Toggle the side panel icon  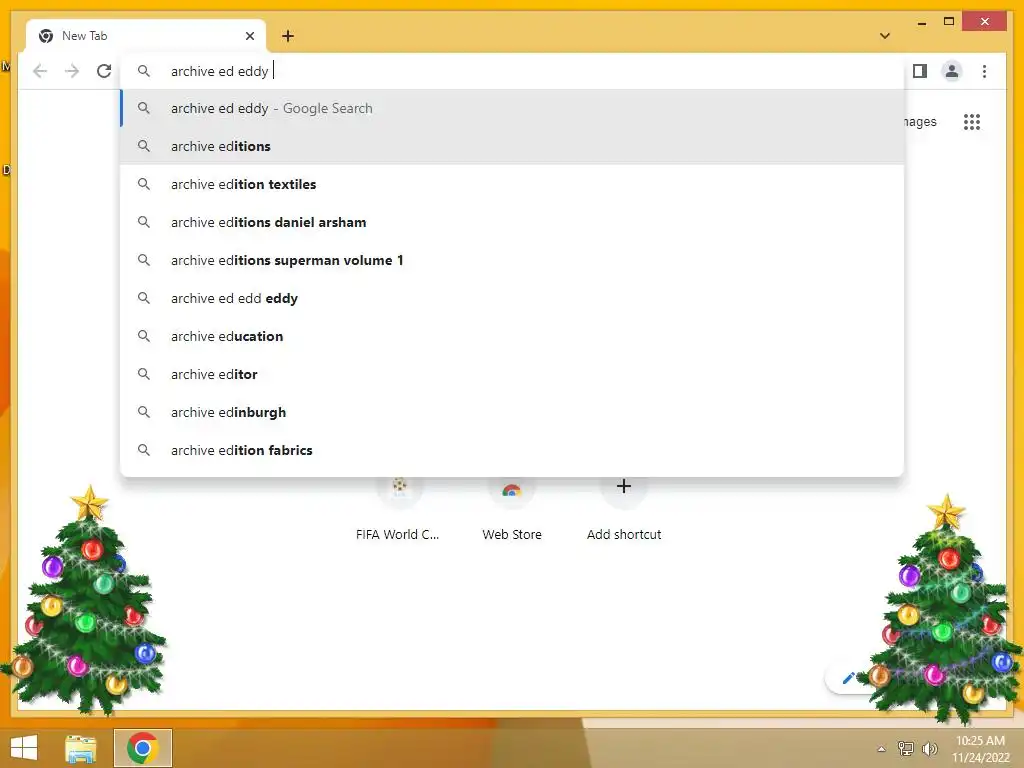(920, 71)
